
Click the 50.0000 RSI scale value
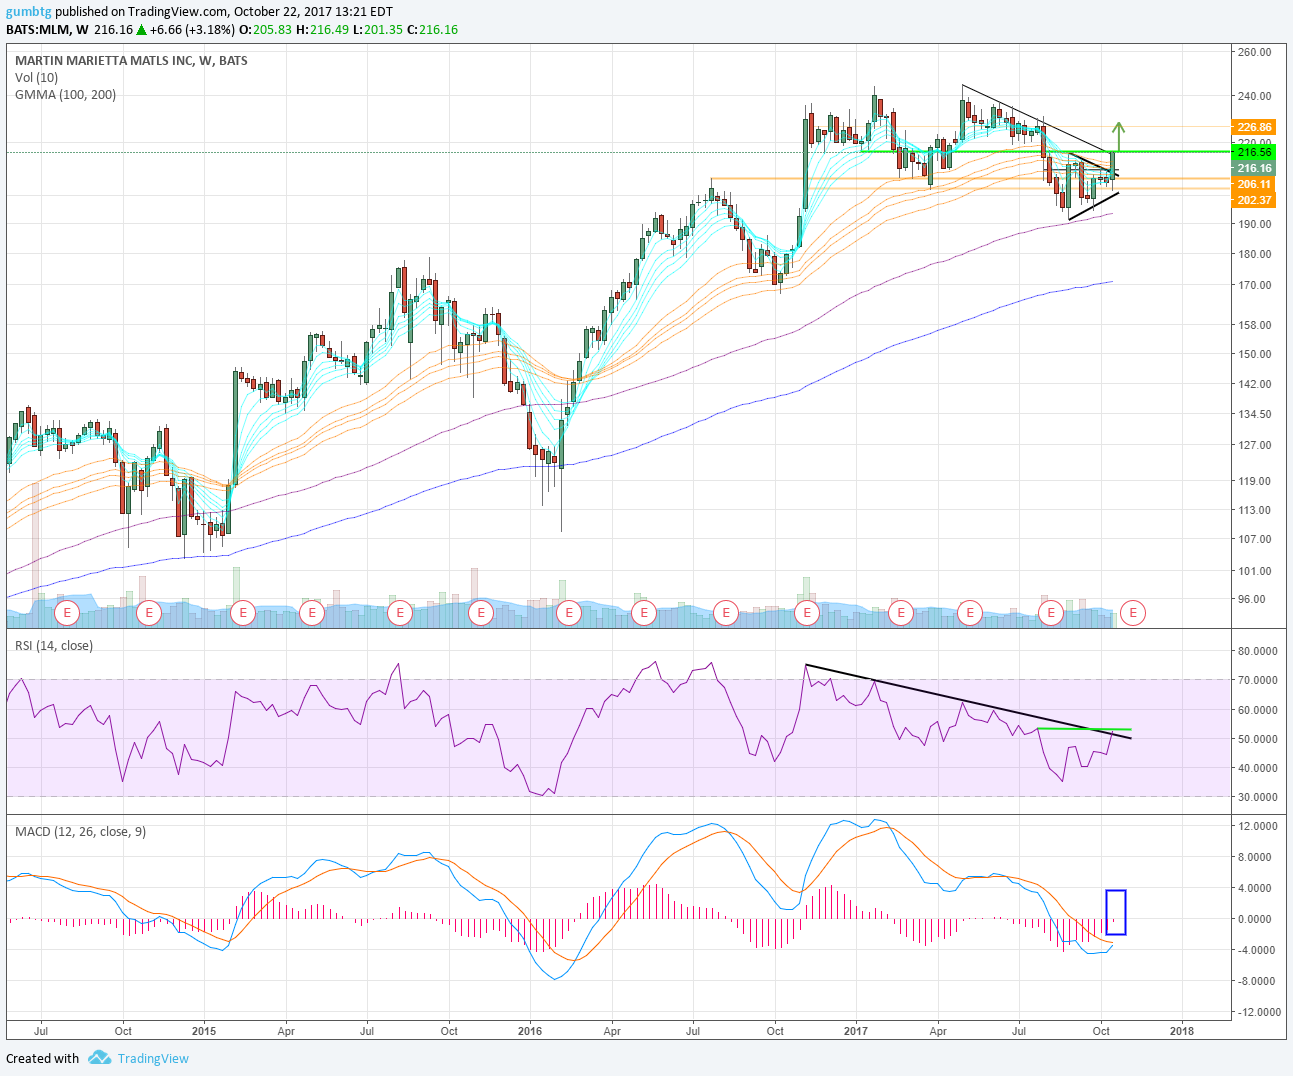(x=1256, y=739)
